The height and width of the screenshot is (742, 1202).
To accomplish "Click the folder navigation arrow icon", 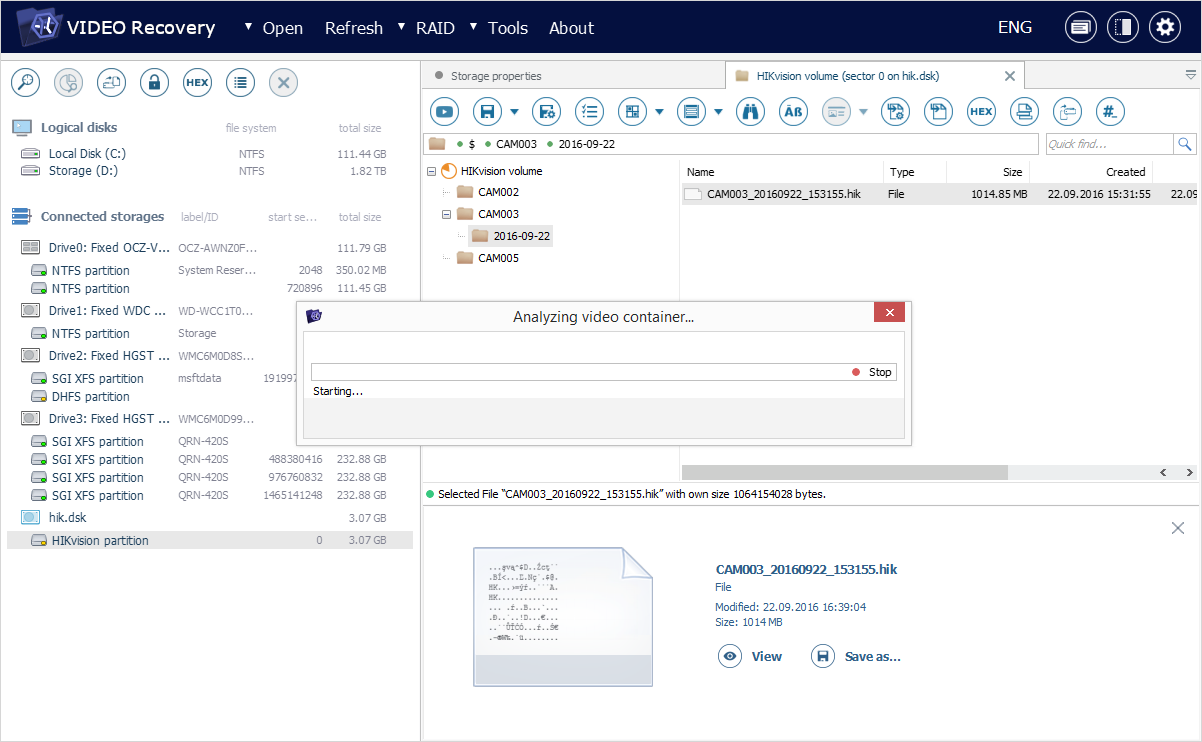I will click(1068, 112).
